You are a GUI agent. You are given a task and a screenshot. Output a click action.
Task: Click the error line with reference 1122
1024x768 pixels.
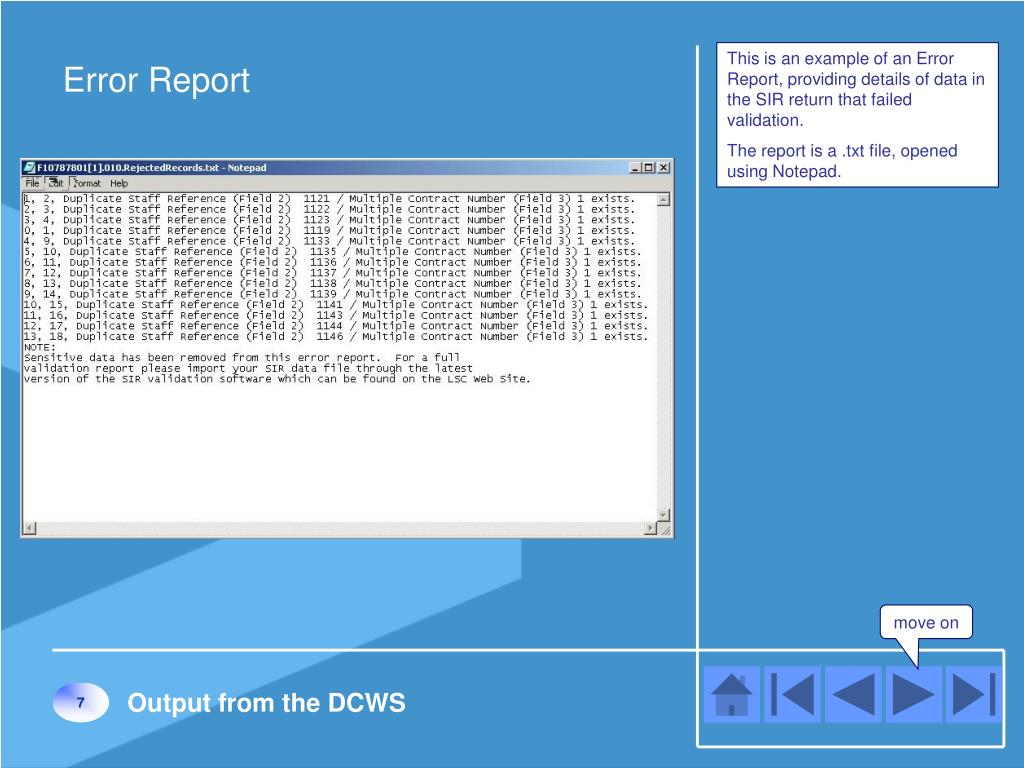point(329,209)
